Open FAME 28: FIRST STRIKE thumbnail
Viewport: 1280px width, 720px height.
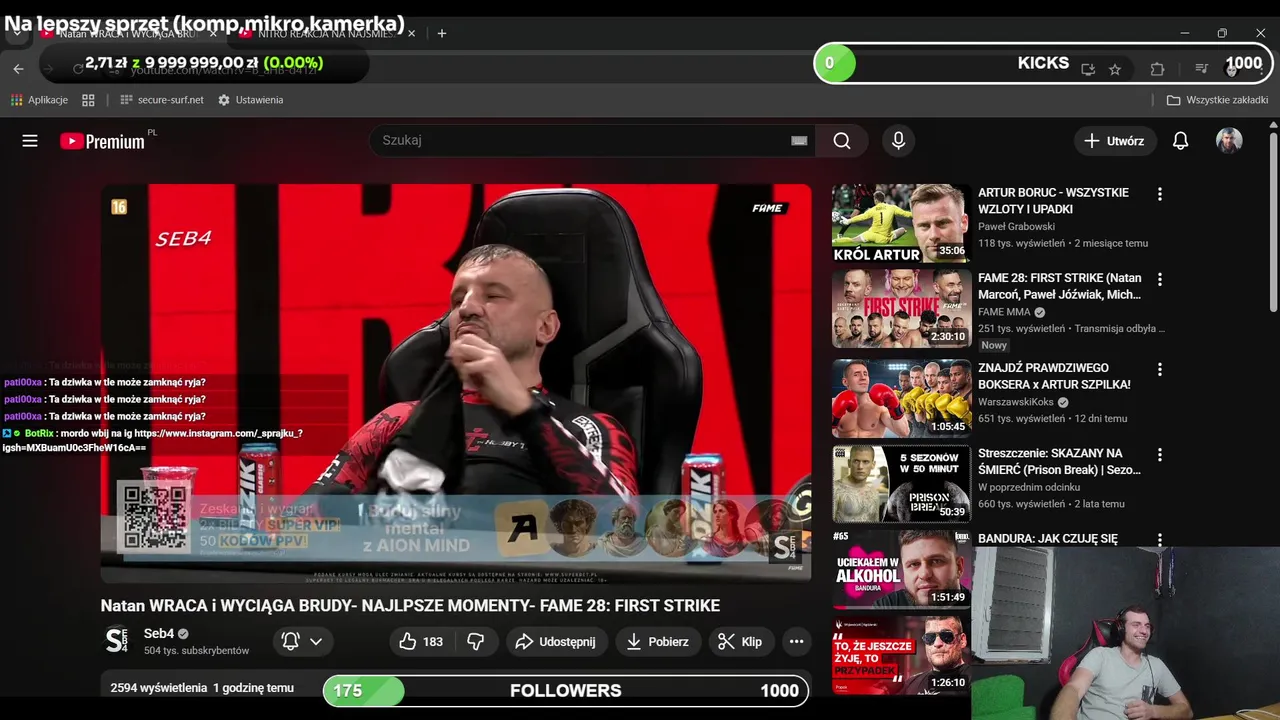pos(901,308)
